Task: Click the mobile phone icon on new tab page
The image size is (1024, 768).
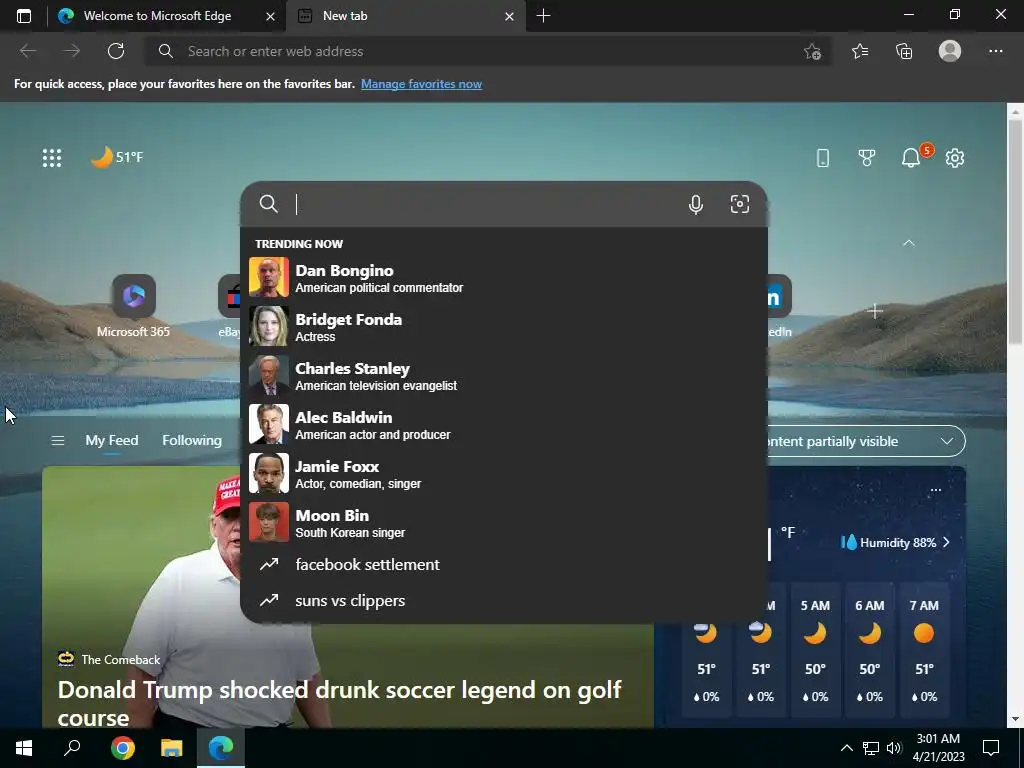Action: tap(823, 157)
